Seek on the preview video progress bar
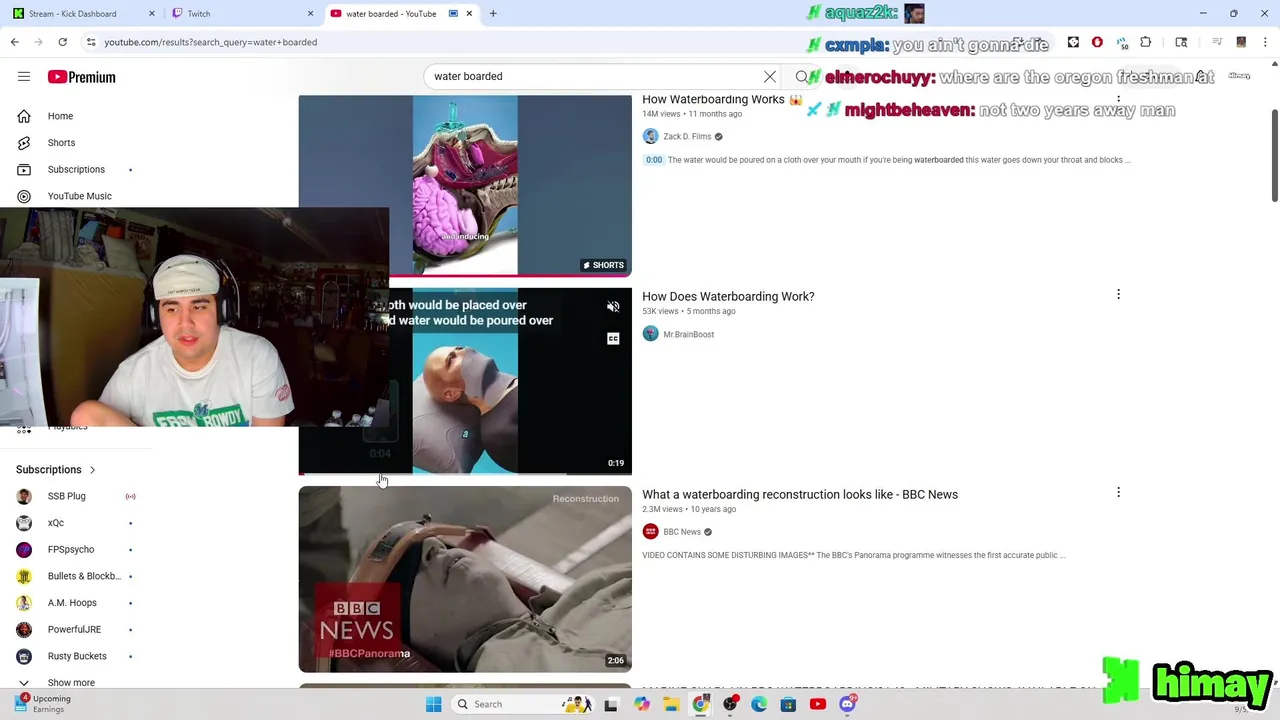1280x720 pixels. pos(465,473)
